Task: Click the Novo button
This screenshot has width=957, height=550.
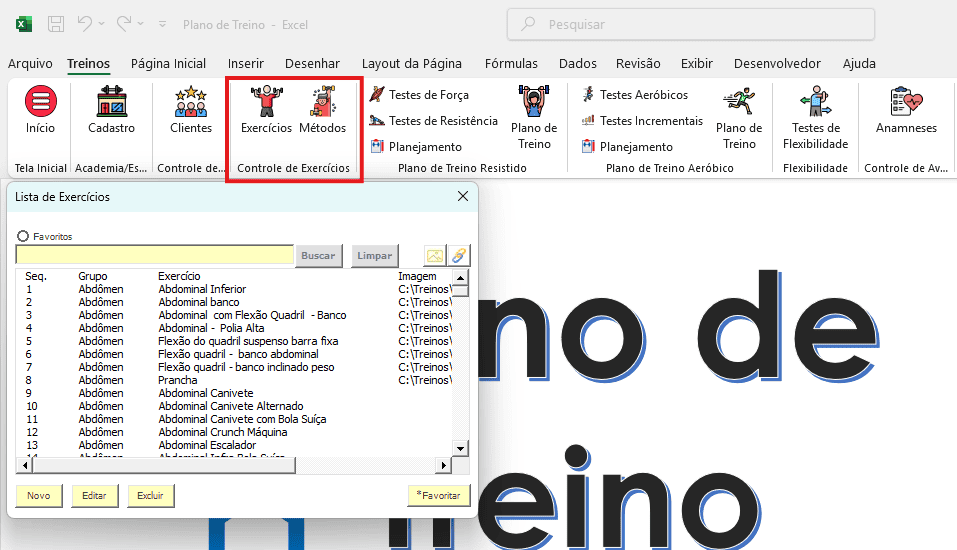Action: [x=39, y=495]
